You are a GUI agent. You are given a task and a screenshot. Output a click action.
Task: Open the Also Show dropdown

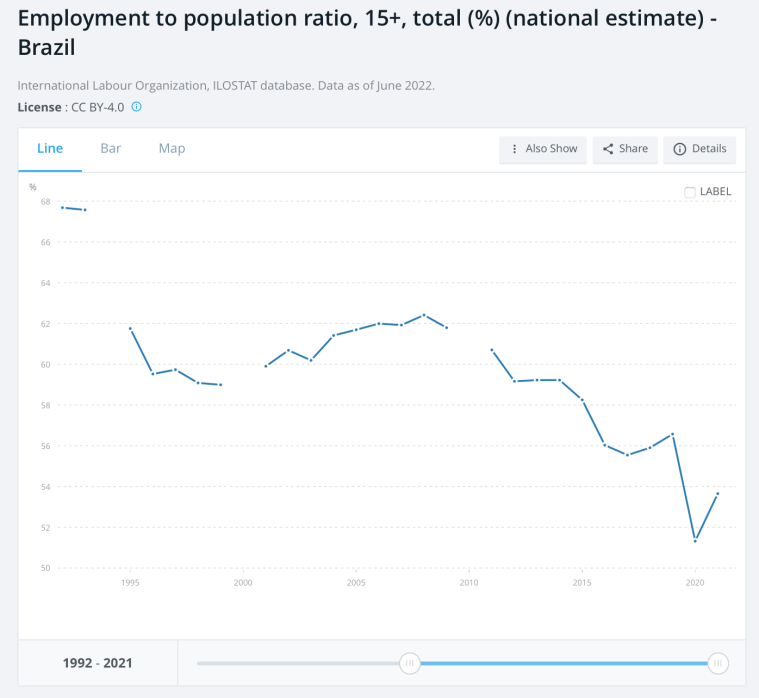point(543,149)
